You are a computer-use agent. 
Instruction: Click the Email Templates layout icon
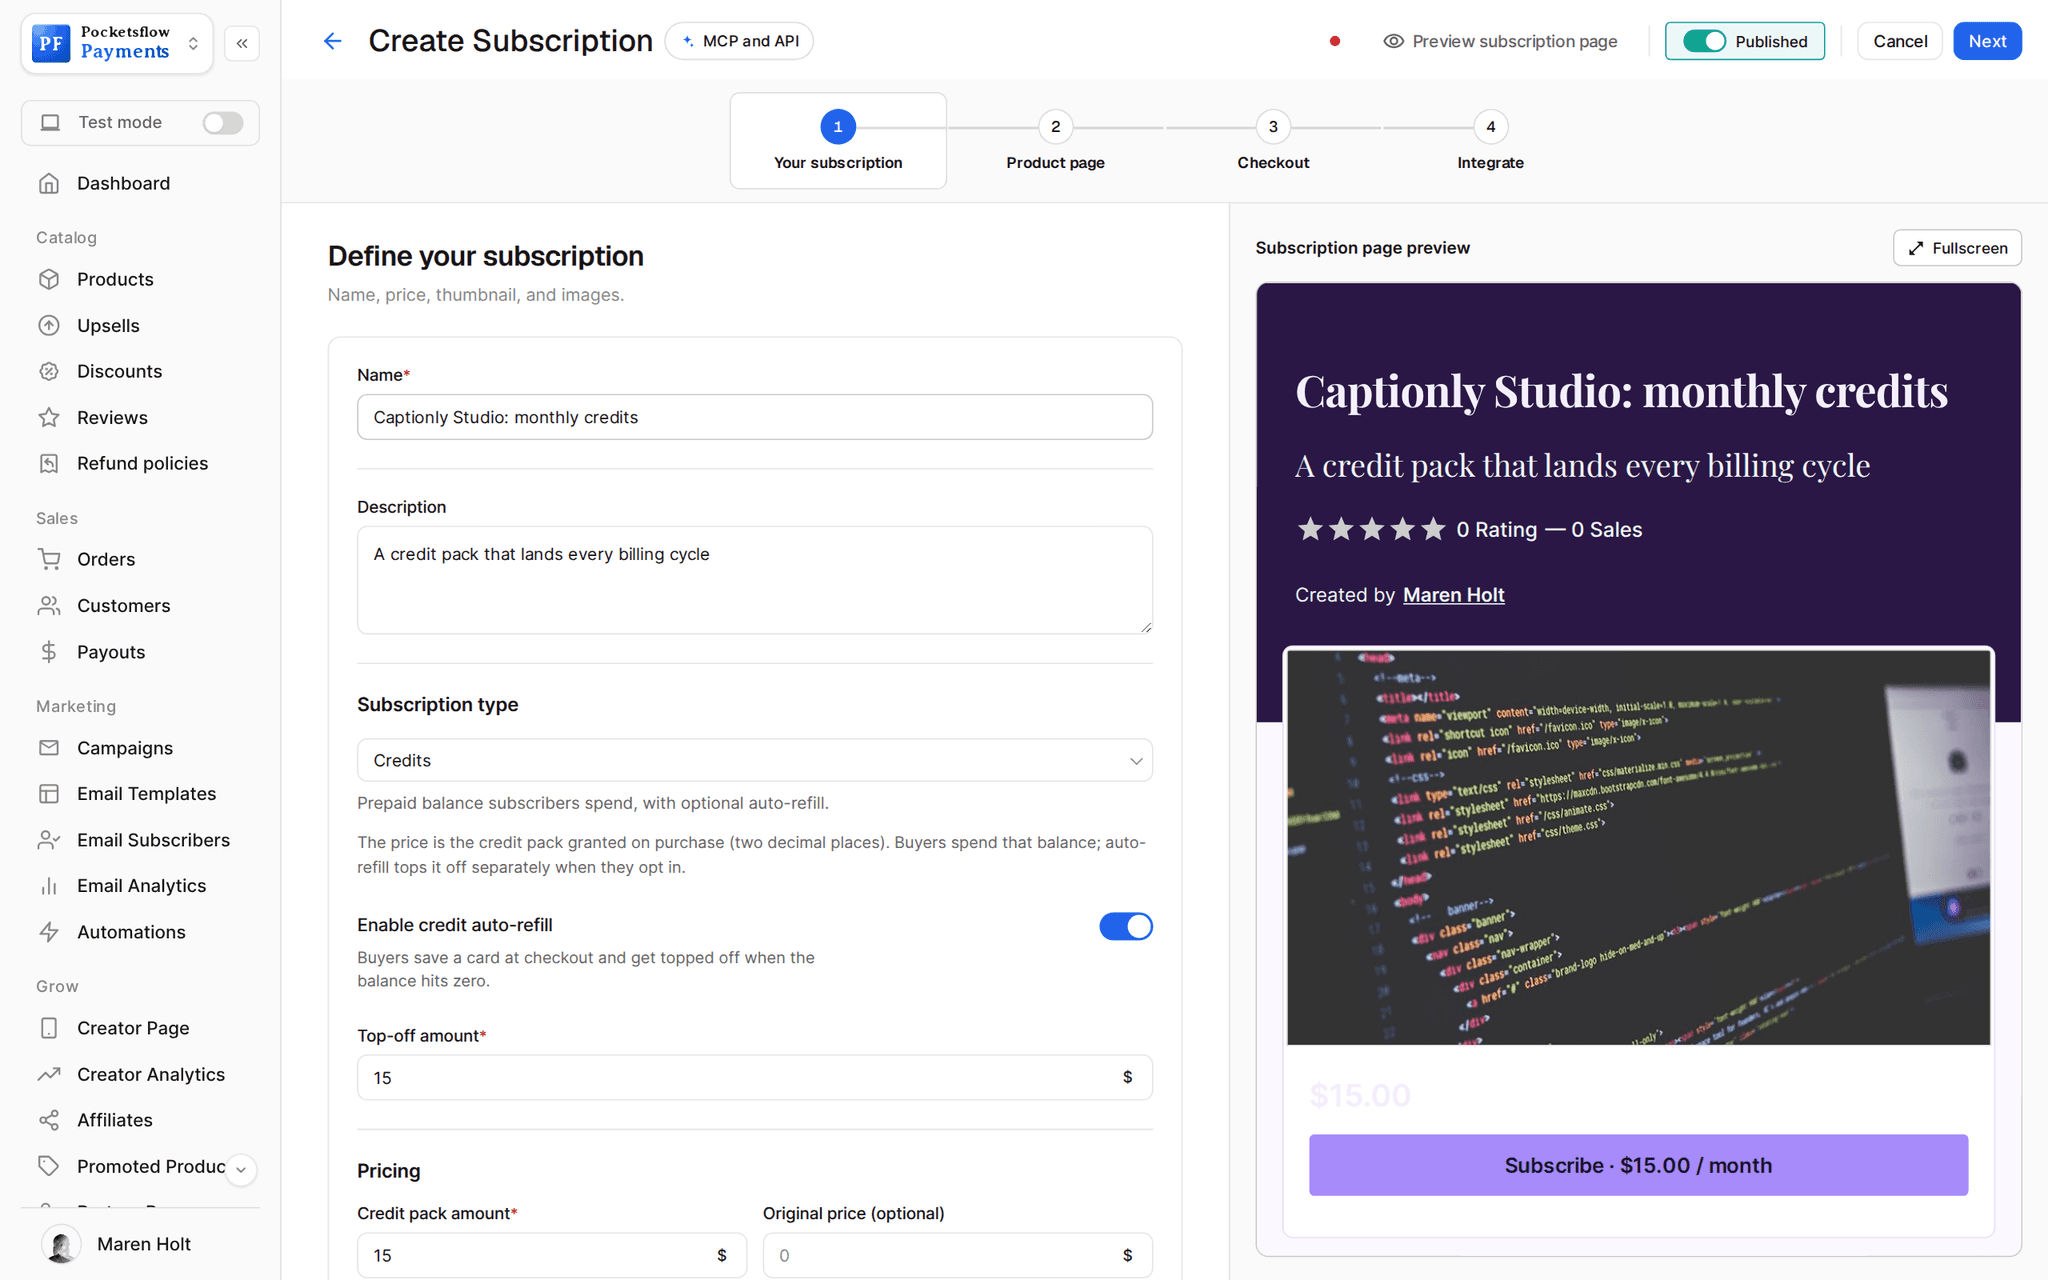pyautogui.click(x=49, y=794)
